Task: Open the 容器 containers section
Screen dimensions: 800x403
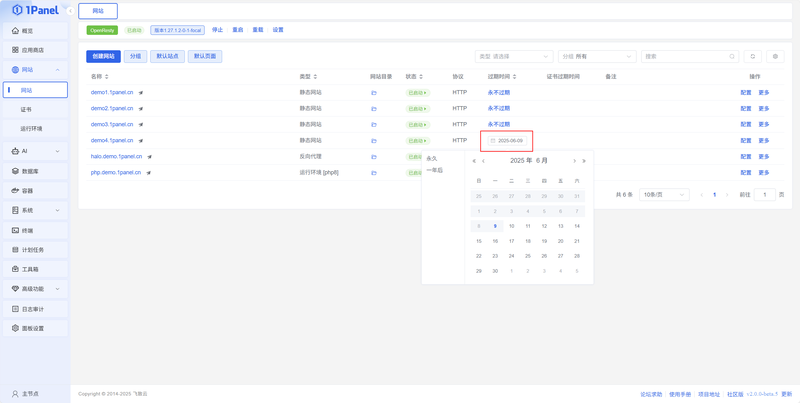Action: pyautogui.click(x=35, y=191)
